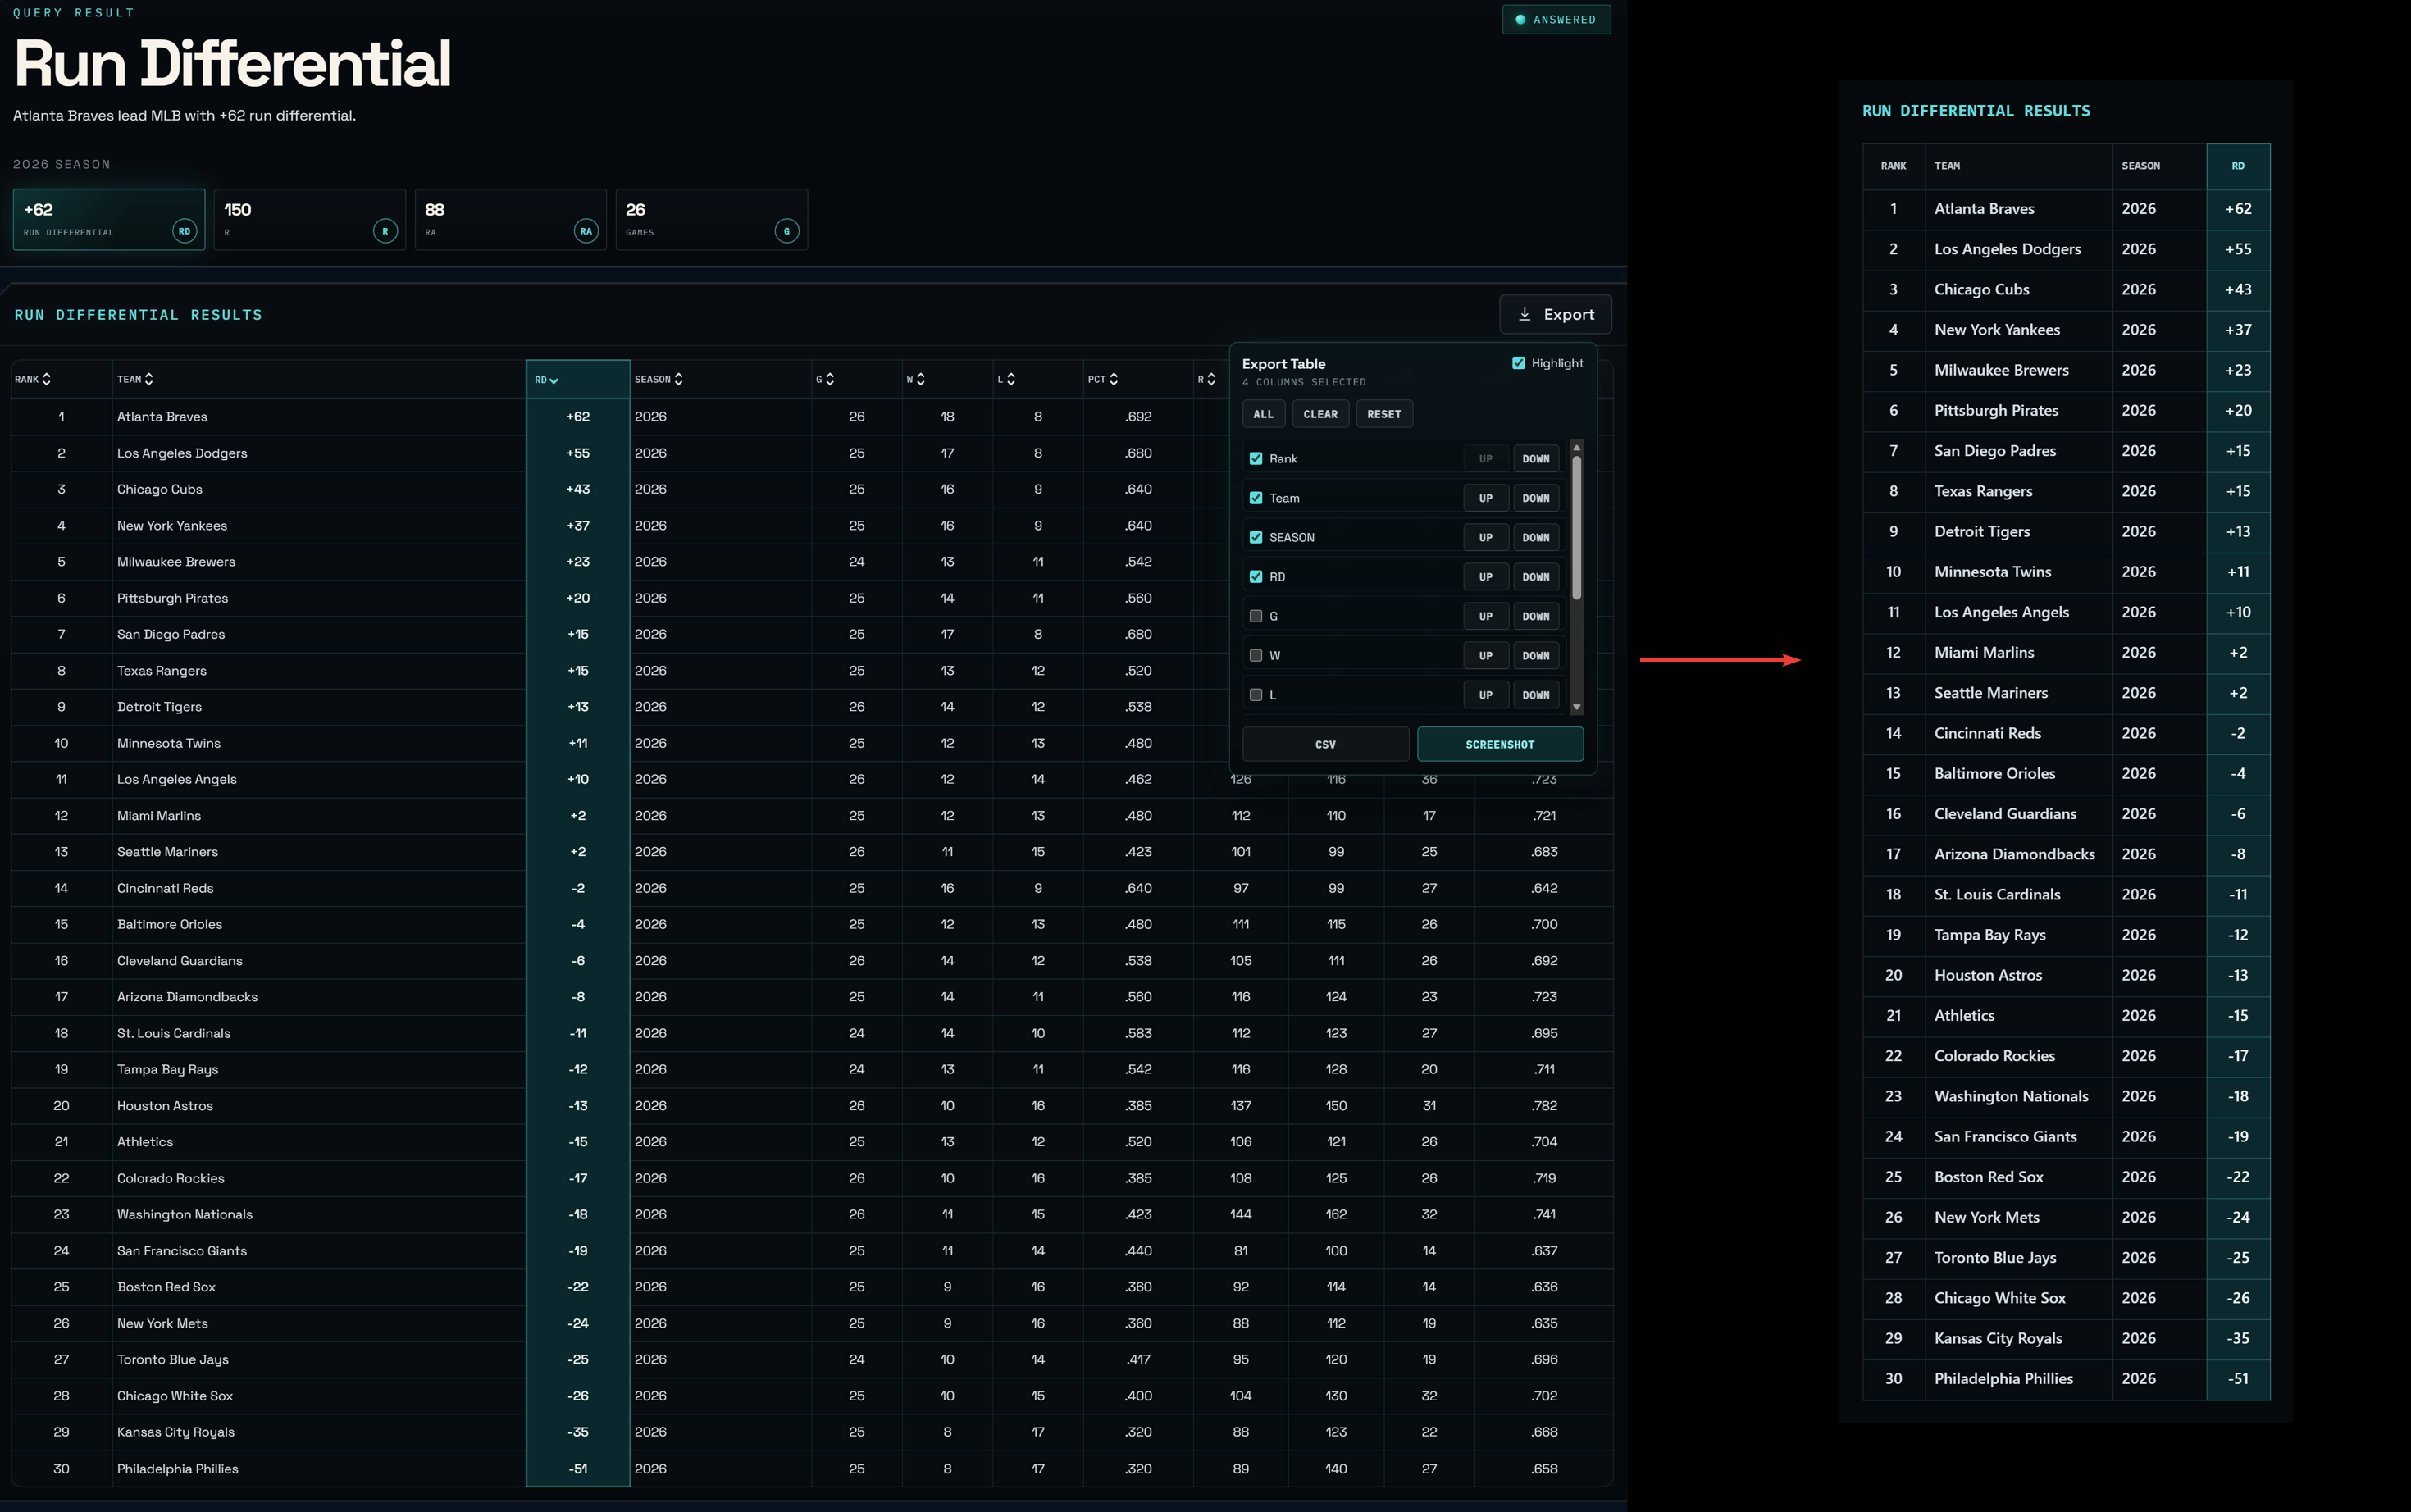The width and height of the screenshot is (2411, 1512).
Task: Move Team column DOWN in export list
Action: [x=1535, y=498]
